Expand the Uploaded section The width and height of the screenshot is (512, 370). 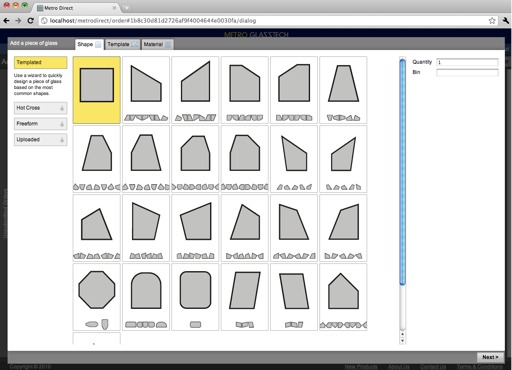(x=40, y=140)
